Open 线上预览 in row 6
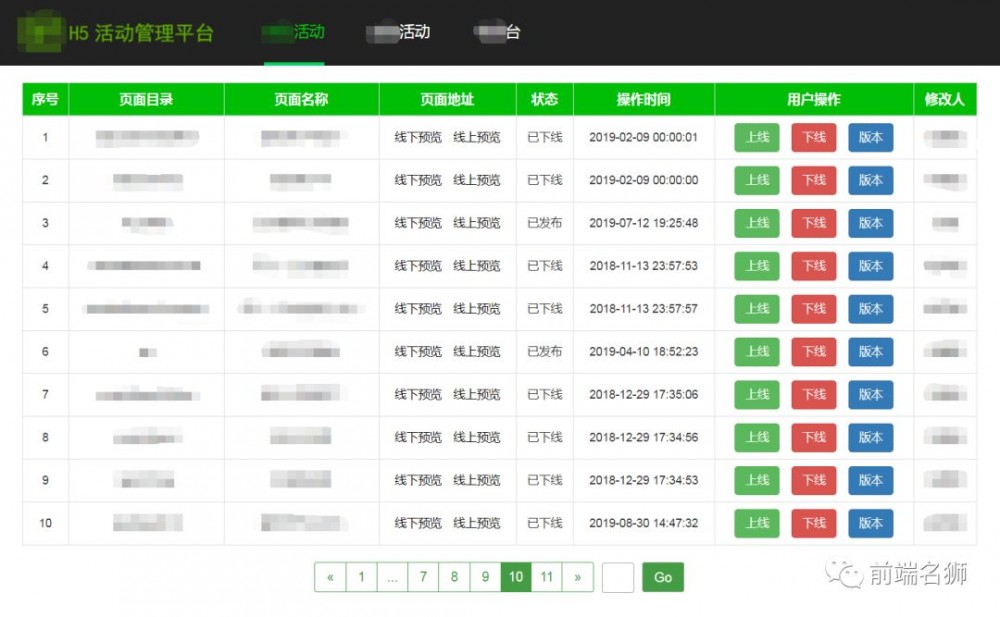 click(476, 352)
